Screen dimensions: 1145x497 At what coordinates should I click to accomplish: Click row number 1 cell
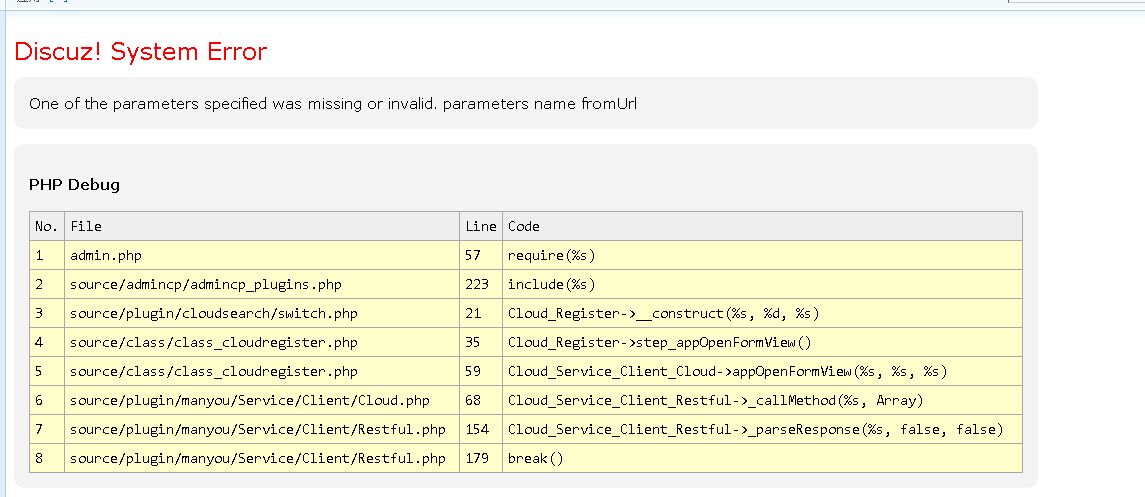(x=47, y=255)
